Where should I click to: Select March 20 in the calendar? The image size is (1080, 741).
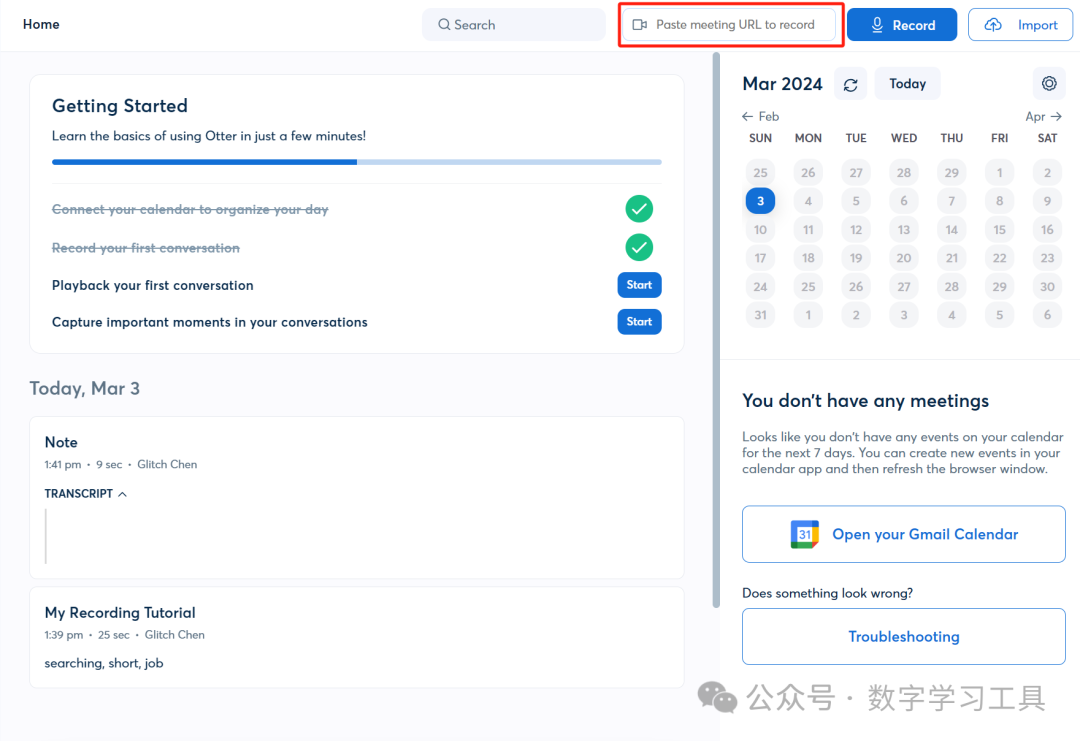click(x=904, y=258)
